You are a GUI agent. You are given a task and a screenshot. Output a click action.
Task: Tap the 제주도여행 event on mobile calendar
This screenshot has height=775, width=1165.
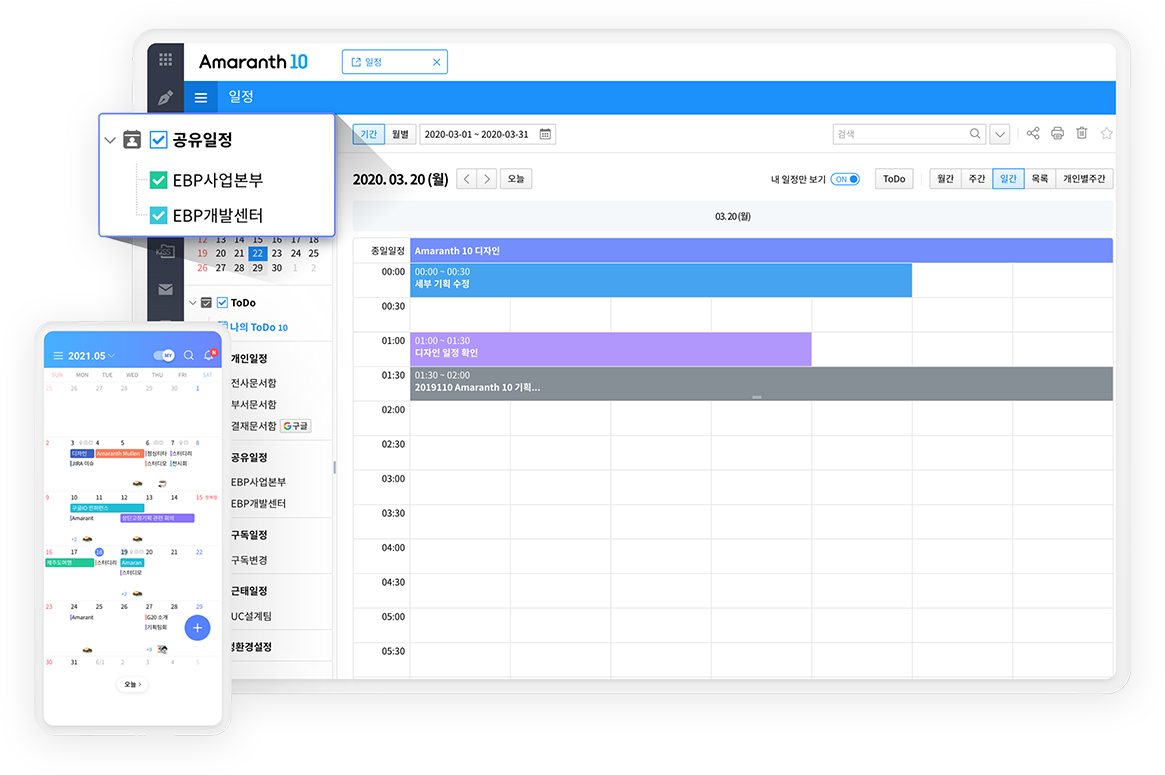click(x=70, y=562)
